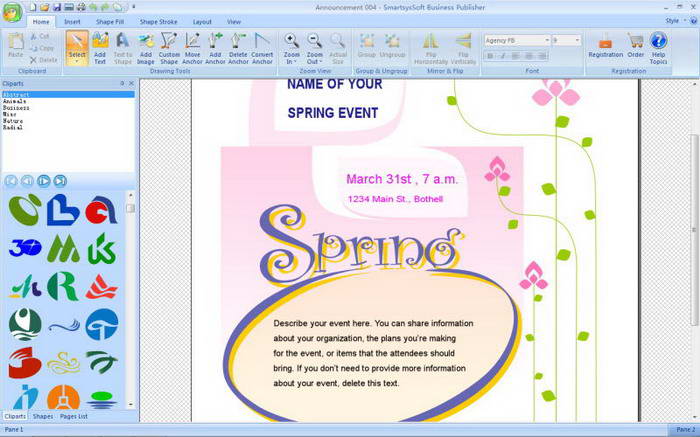
Task: Click the 'Describe your event here' paragraph
Action: point(373,353)
